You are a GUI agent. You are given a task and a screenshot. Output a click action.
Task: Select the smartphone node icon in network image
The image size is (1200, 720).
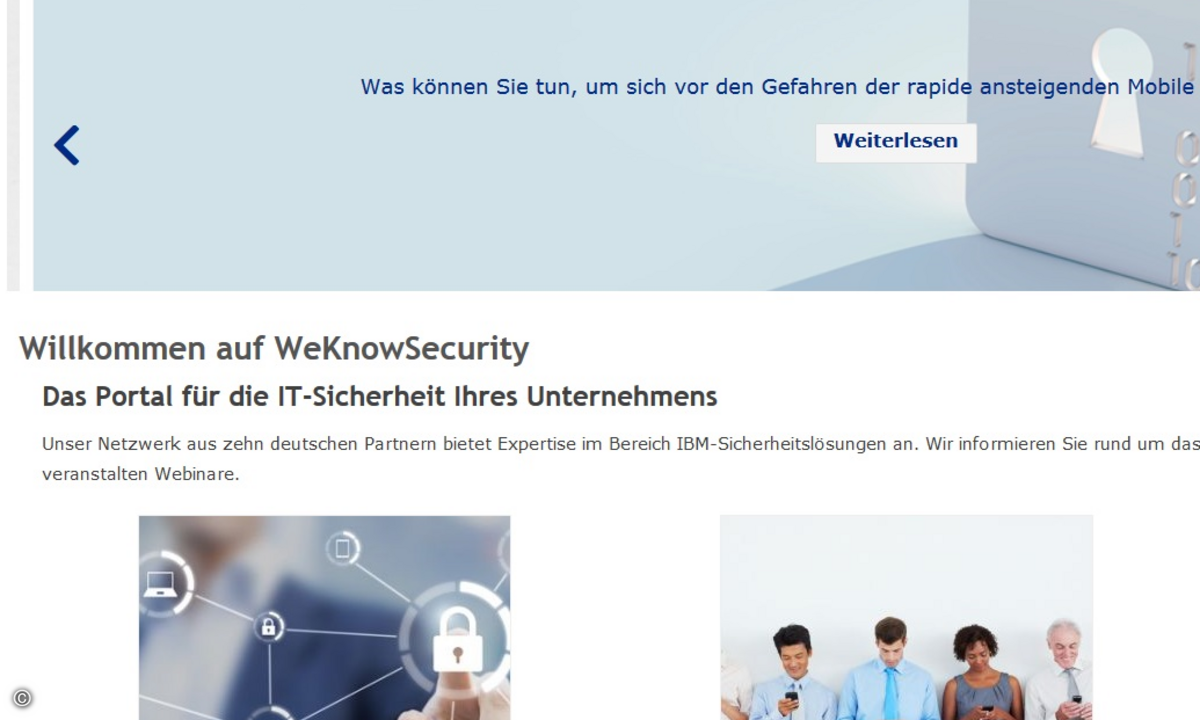point(343,548)
